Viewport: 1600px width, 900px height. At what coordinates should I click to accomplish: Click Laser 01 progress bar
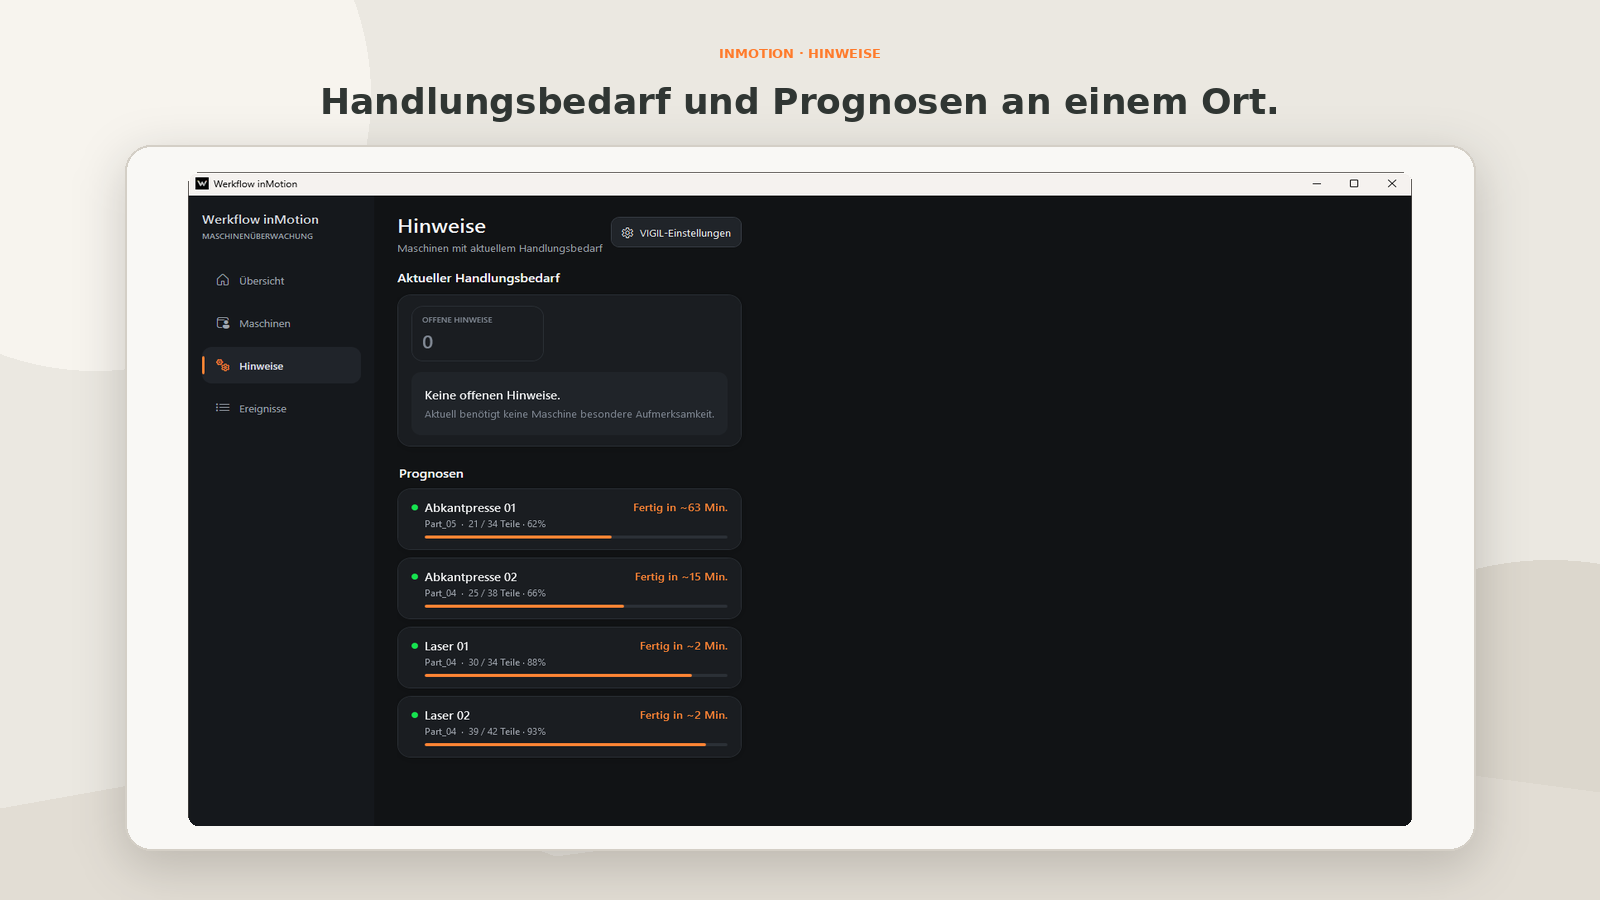(576, 675)
